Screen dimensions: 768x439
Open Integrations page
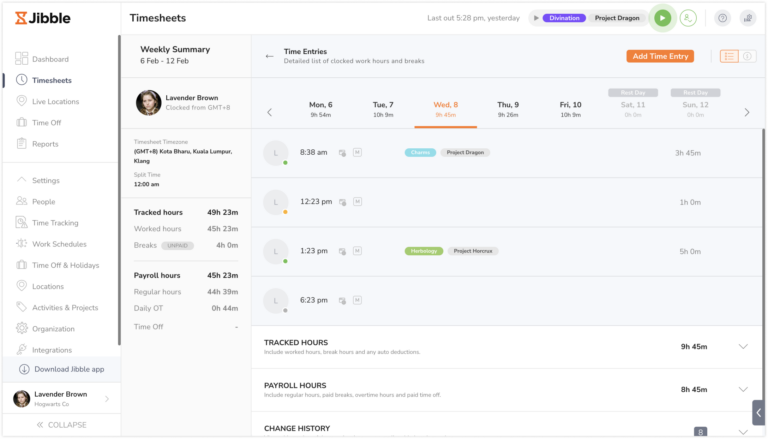[x=44, y=350]
